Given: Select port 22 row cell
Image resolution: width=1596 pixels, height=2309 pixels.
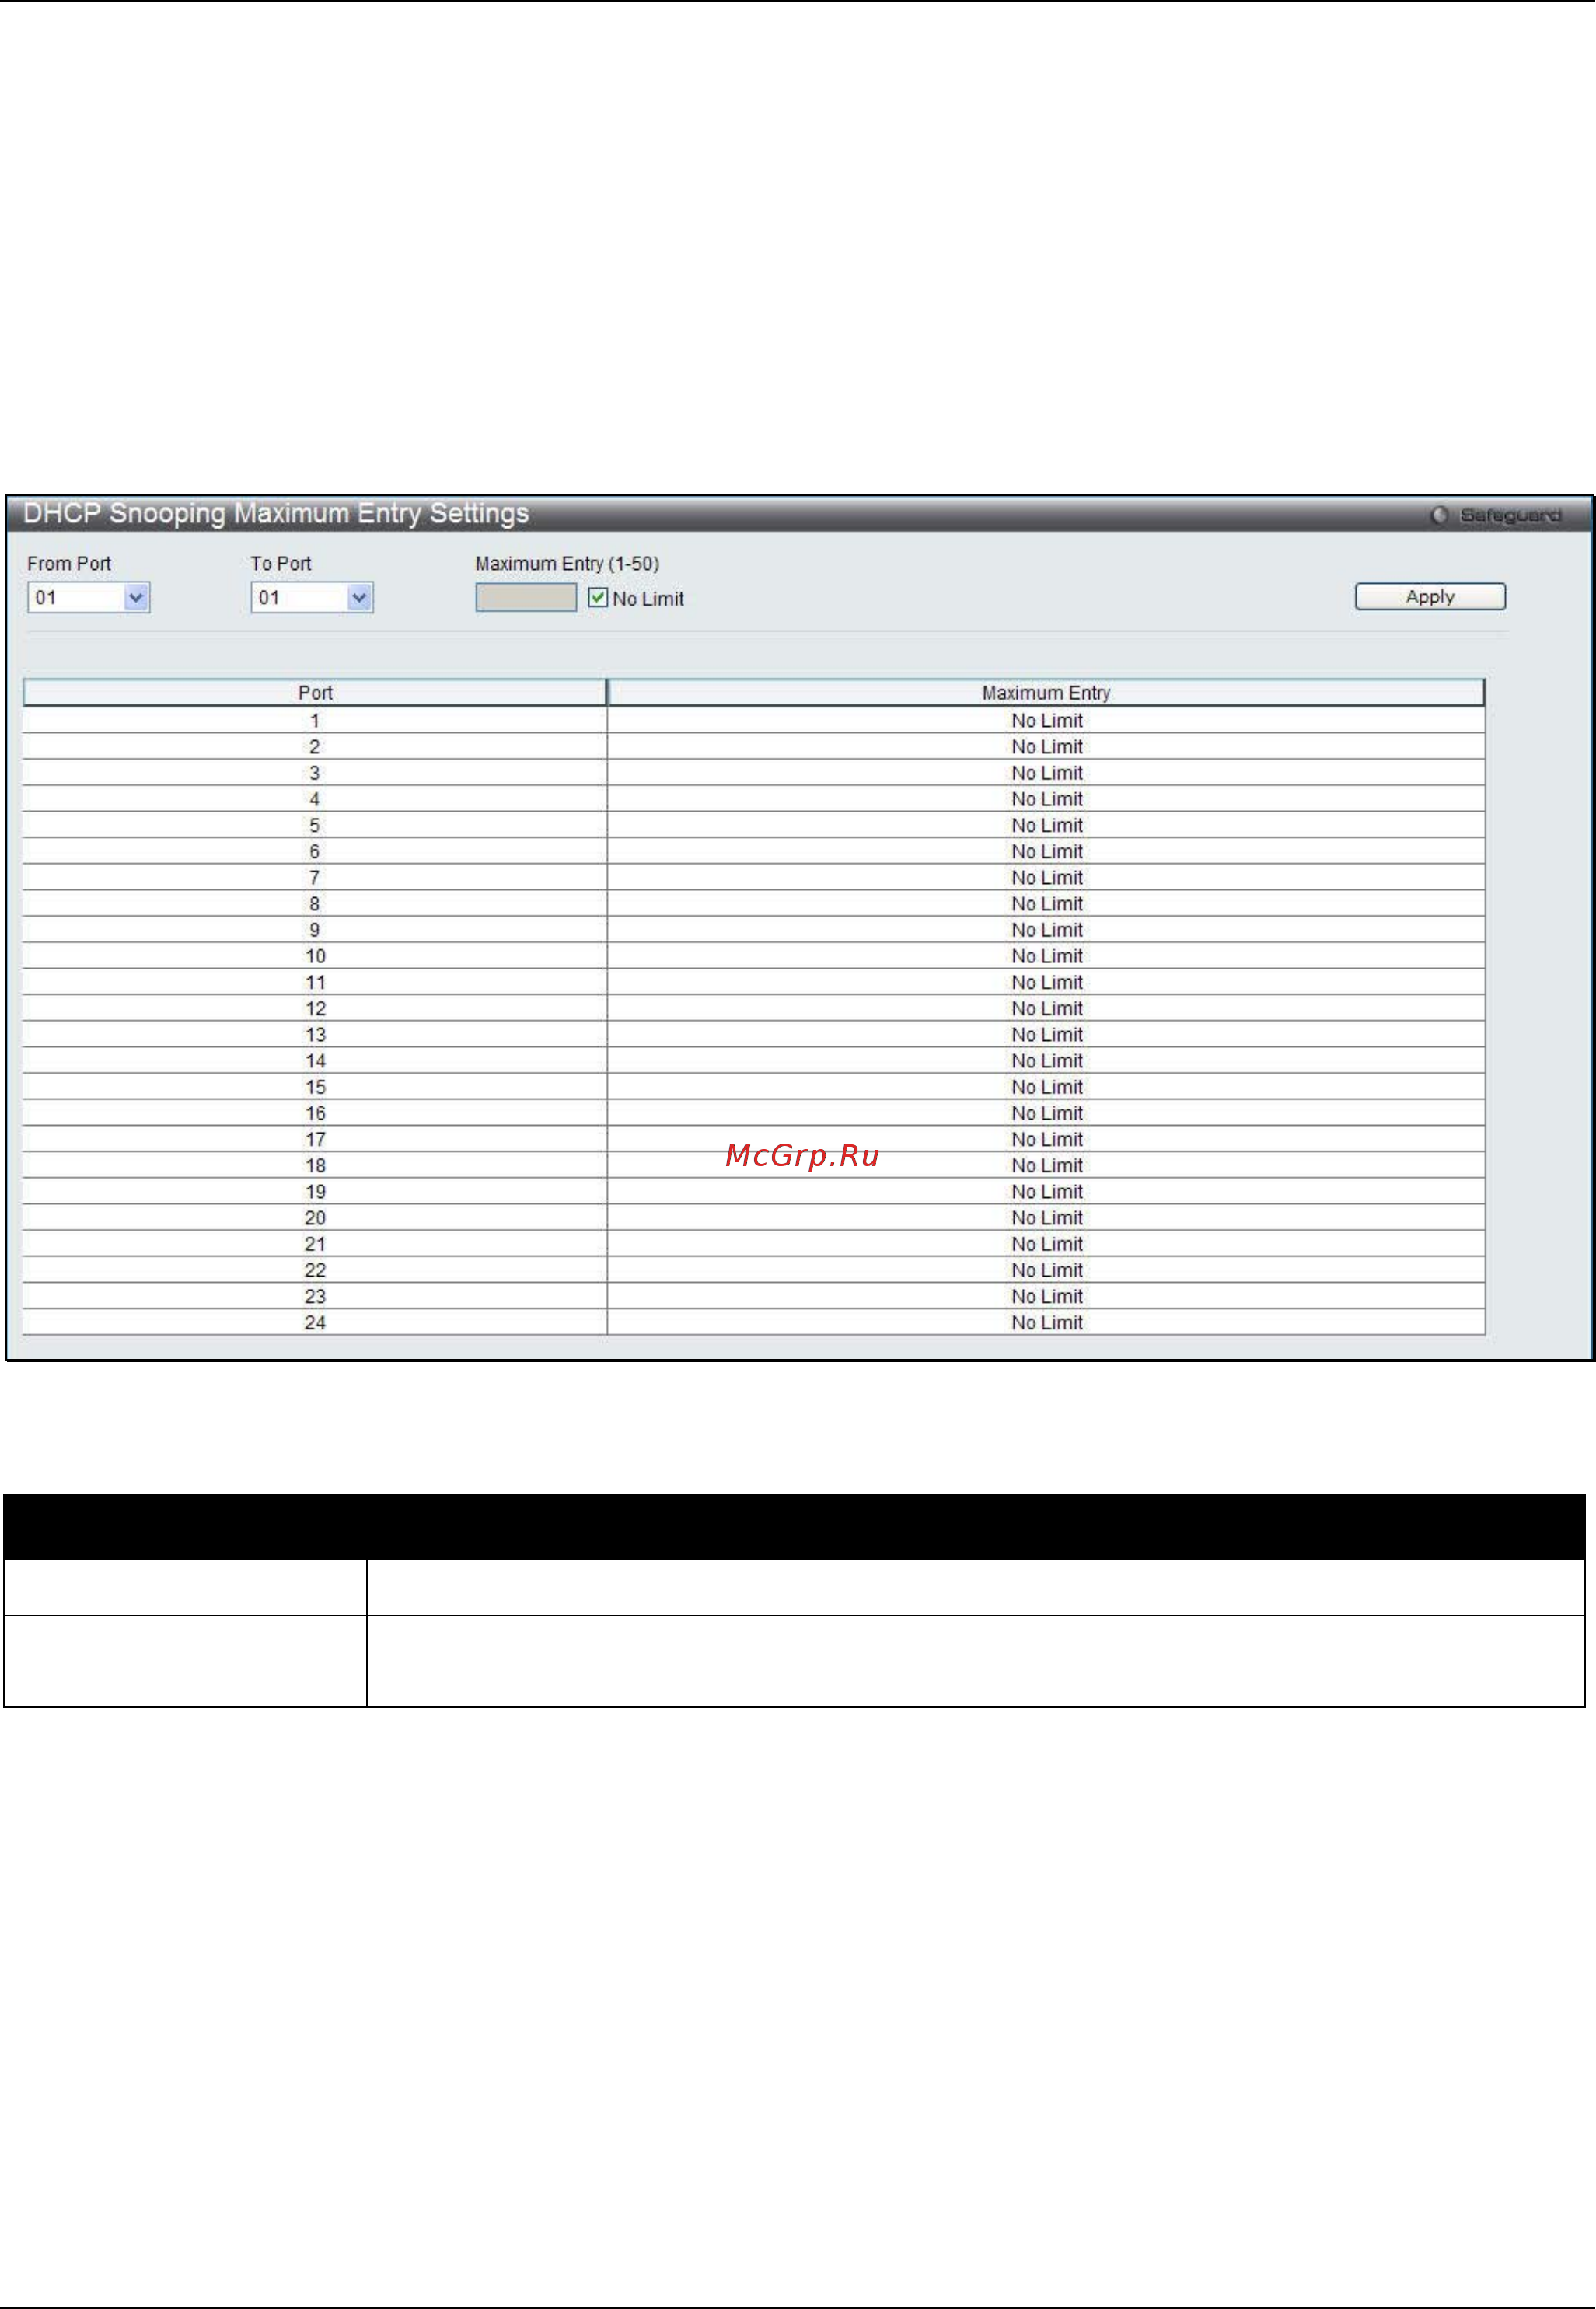Looking at the screenshot, I should point(315,1270).
